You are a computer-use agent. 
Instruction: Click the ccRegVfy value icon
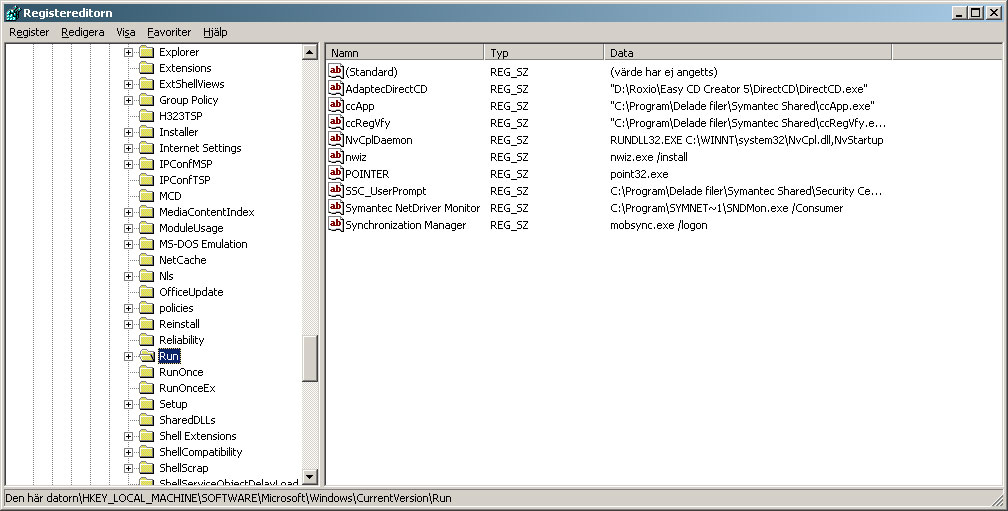point(336,123)
